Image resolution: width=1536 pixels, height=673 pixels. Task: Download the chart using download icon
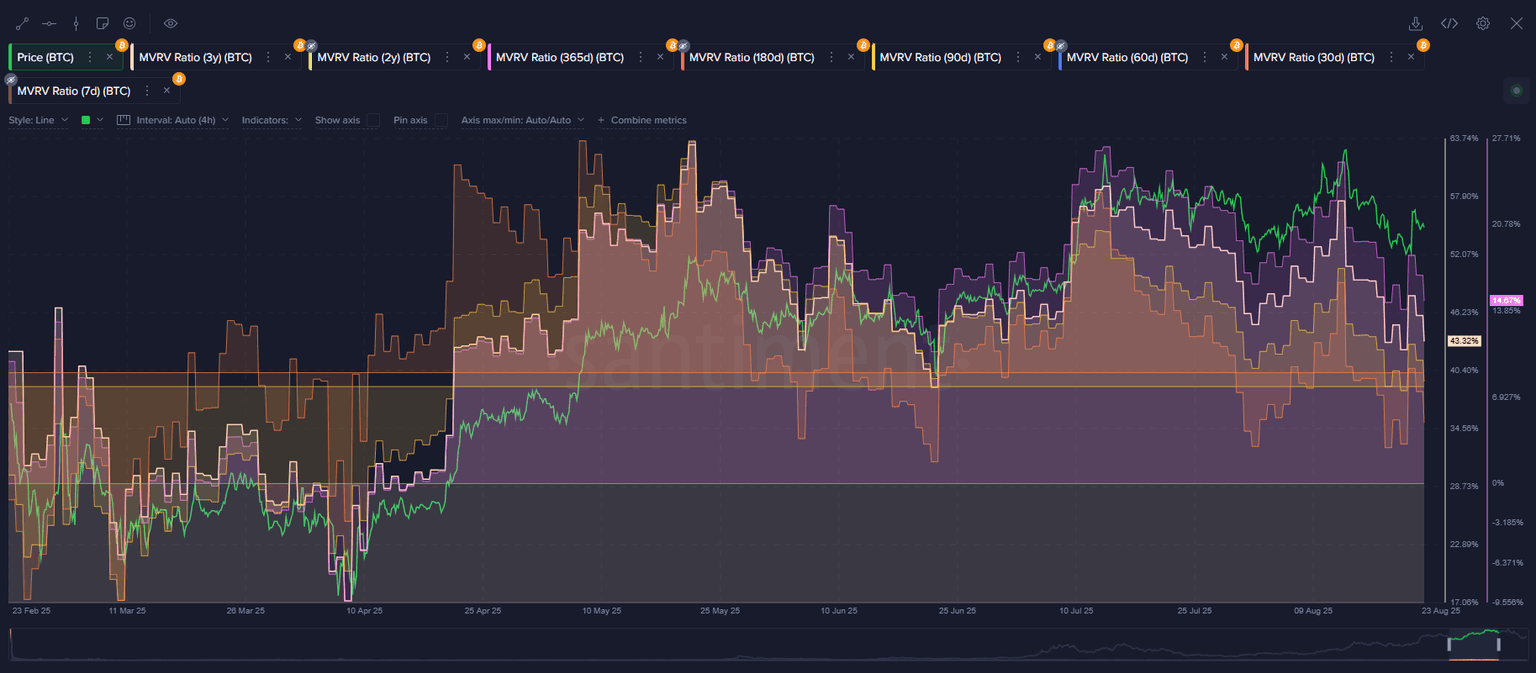pos(1415,23)
